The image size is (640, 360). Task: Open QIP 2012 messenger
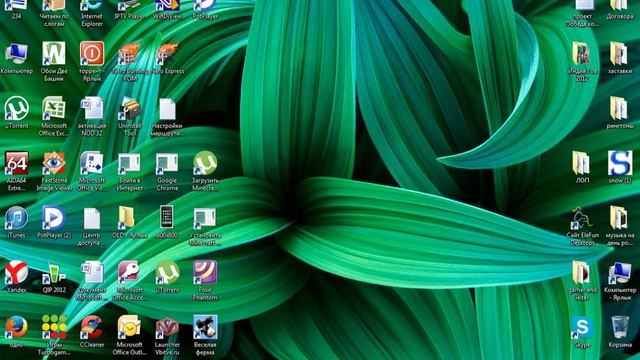[x=54, y=278]
